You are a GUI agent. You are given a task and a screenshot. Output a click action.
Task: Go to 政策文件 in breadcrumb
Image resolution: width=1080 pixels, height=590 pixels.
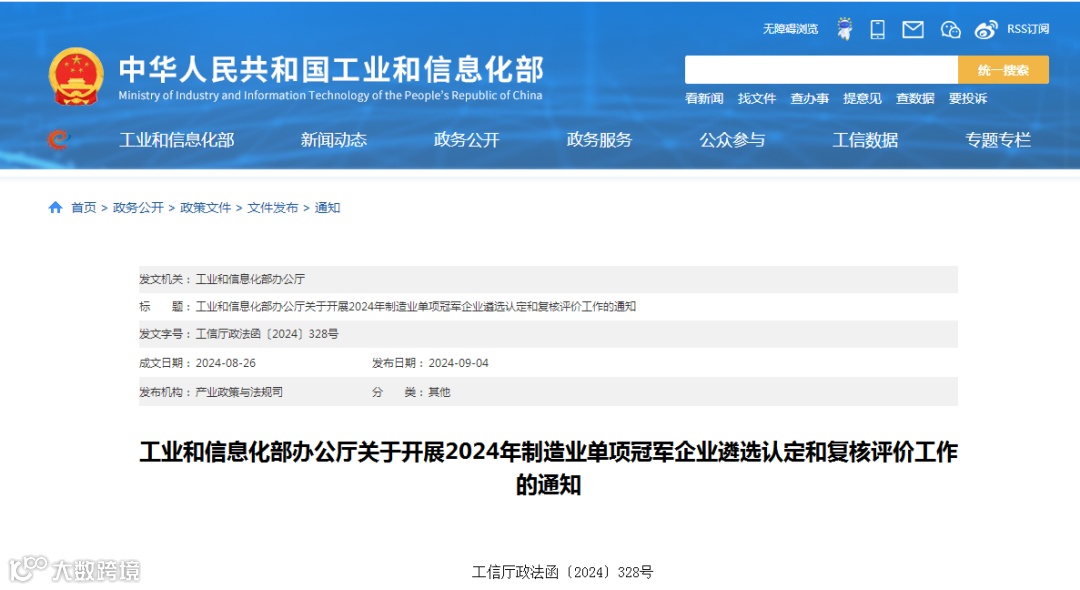coord(205,207)
